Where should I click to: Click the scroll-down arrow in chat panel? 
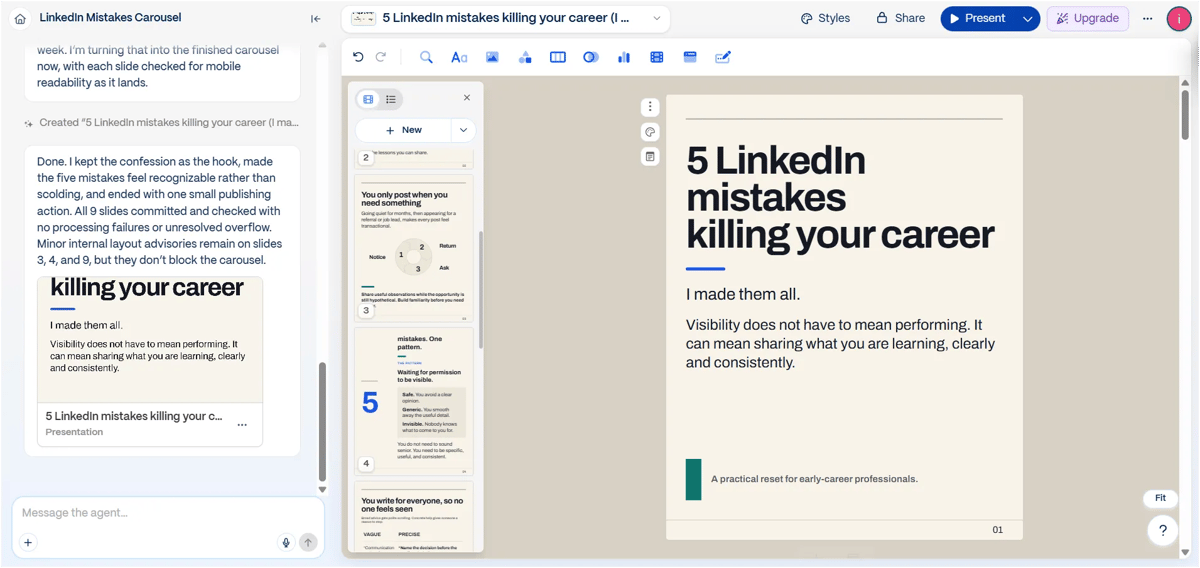[322, 490]
